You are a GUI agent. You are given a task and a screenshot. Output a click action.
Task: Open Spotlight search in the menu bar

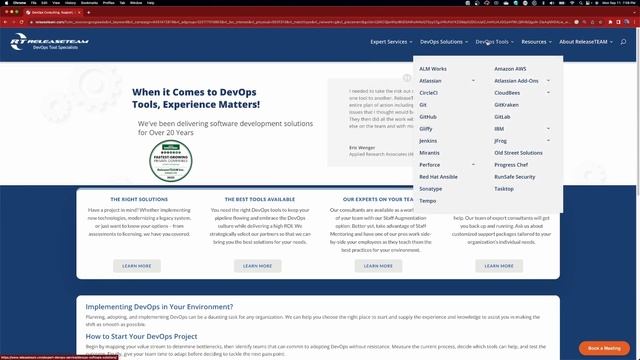(580, 3)
